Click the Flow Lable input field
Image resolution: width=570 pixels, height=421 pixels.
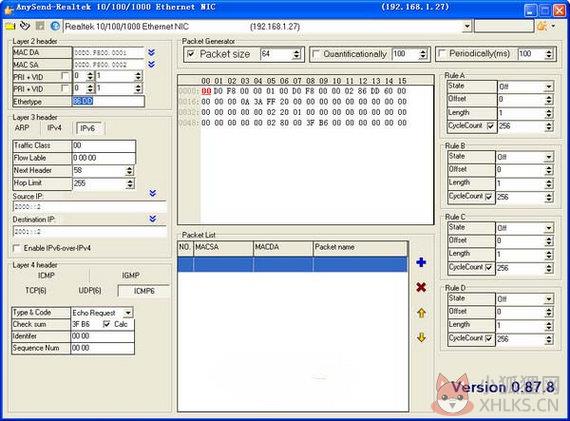[104, 158]
